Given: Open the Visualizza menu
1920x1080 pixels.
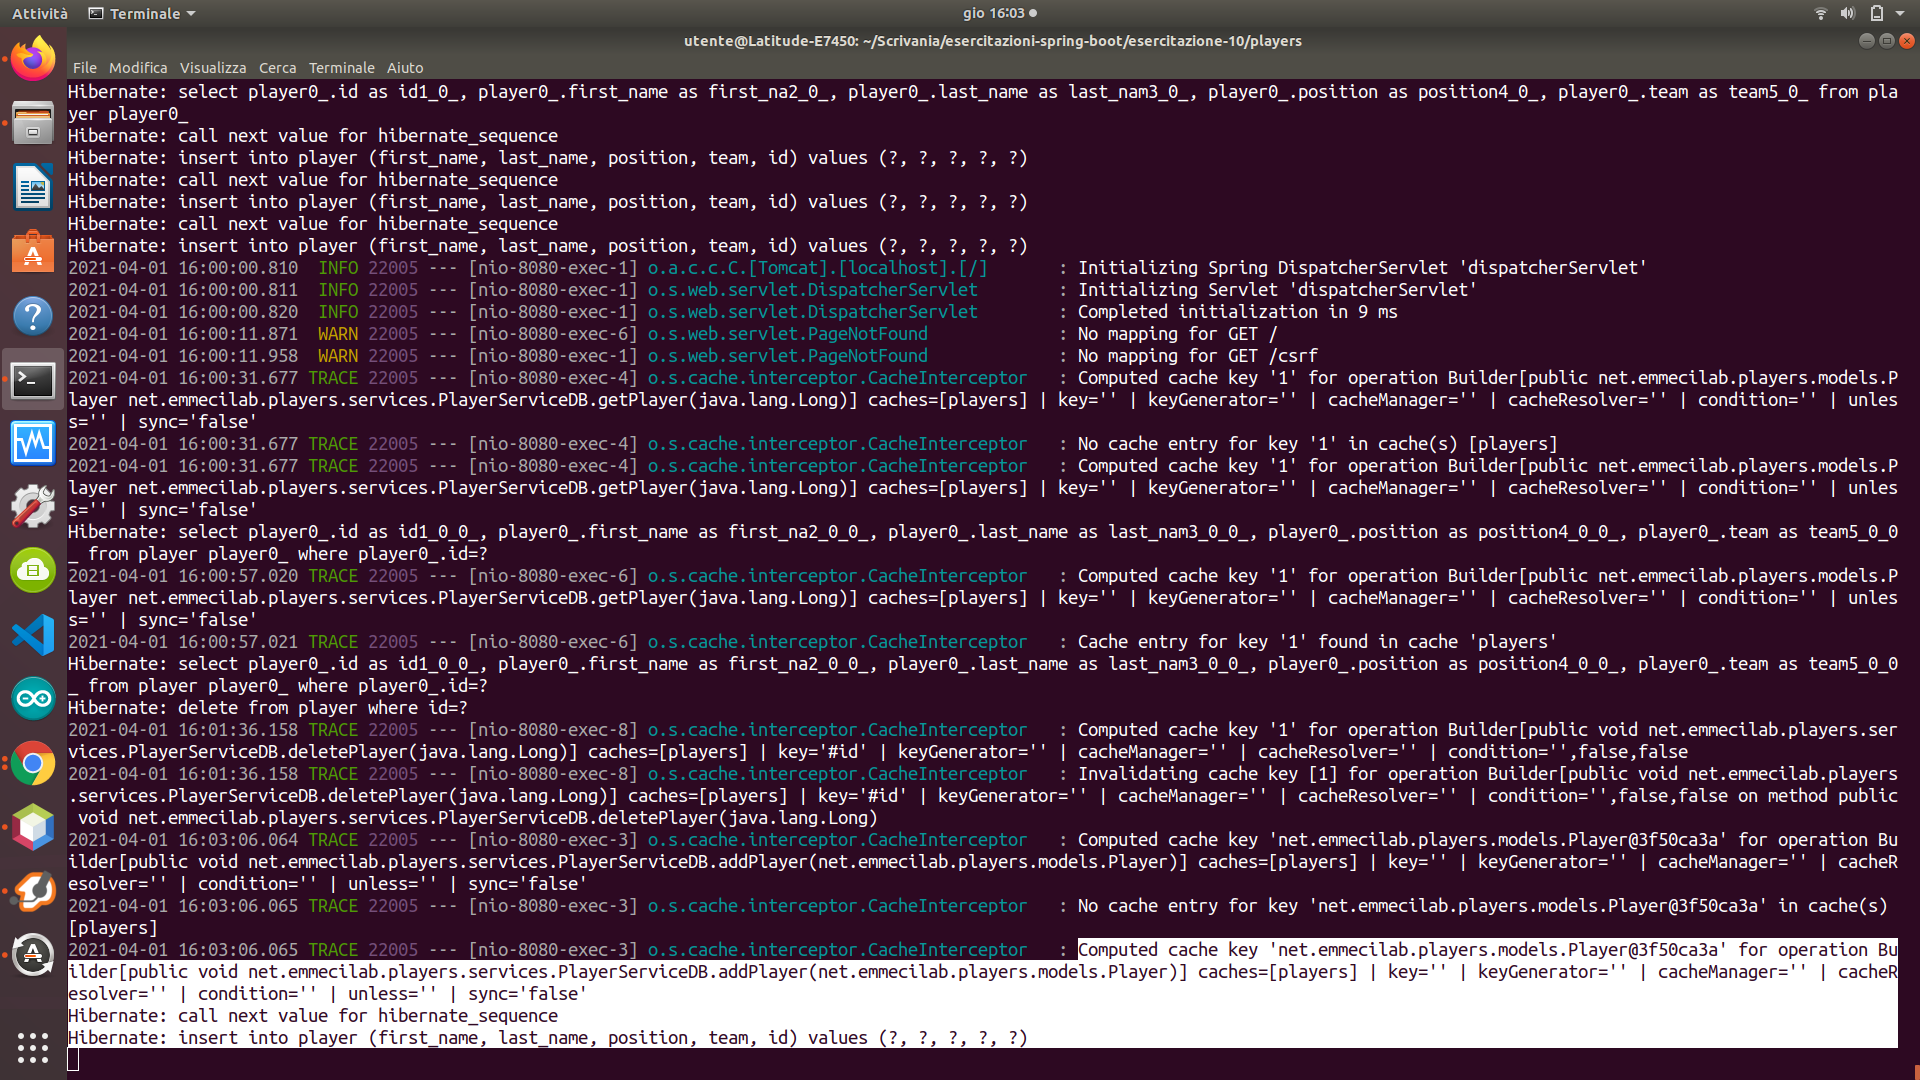Looking at the screenshot, I should (x=213, y=68).
